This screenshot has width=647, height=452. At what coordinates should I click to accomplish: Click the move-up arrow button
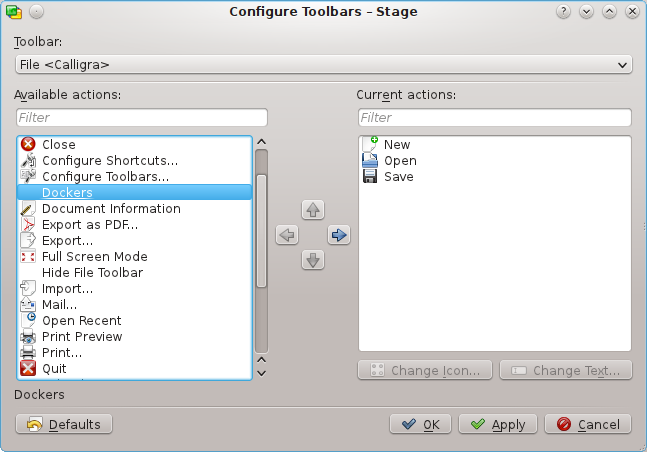tap(313, 210)
